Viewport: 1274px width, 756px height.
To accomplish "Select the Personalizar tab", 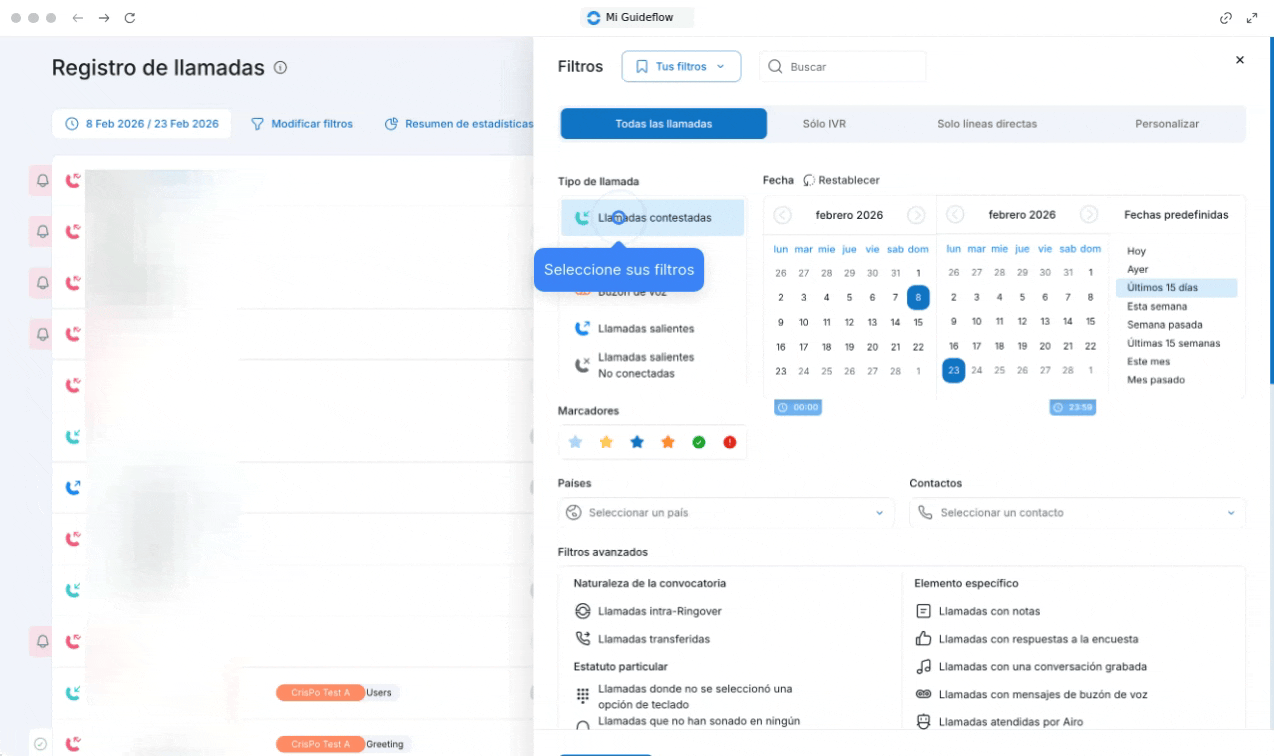I will pyautogui.click(x=1166, y=124).
